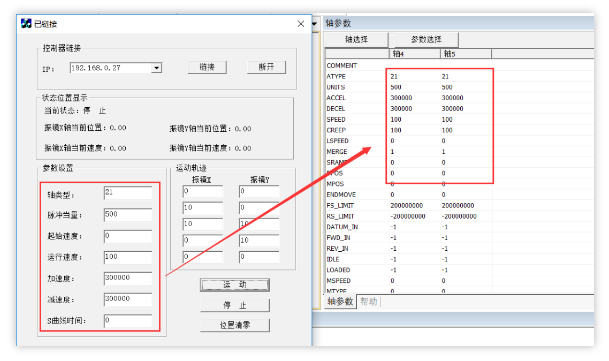Select the MSPEED row label
Screen dimensions: 609x361
click(x=338, y=281)
